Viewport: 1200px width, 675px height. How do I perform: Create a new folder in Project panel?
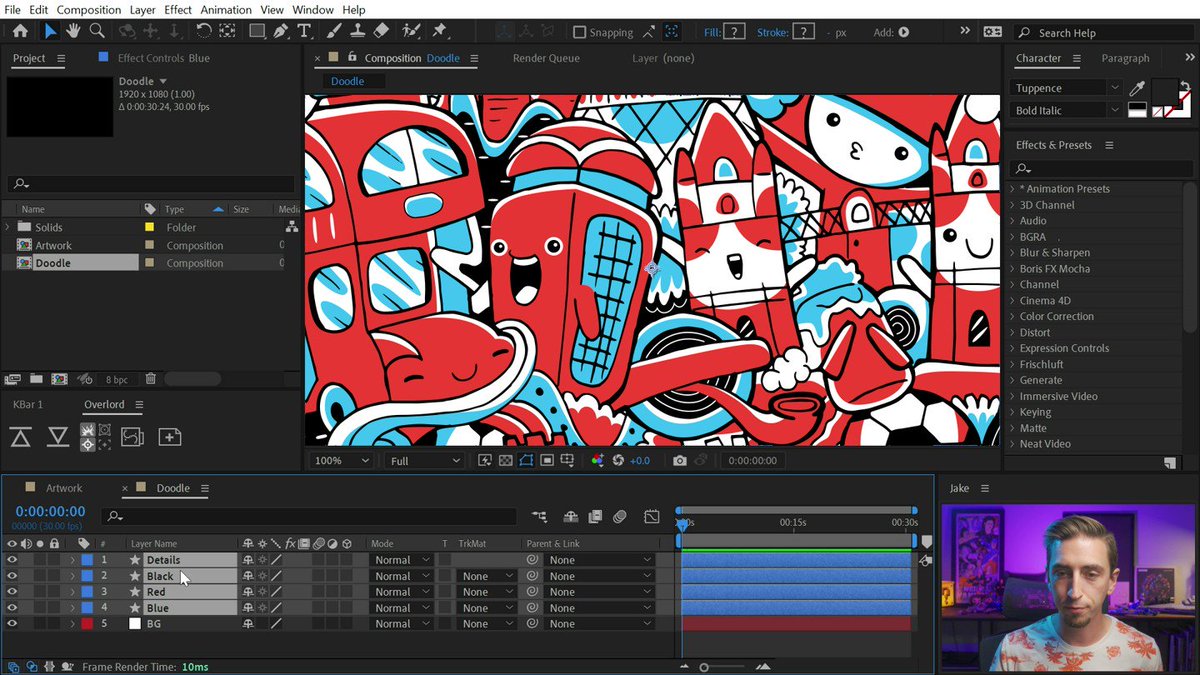point(36,379)
